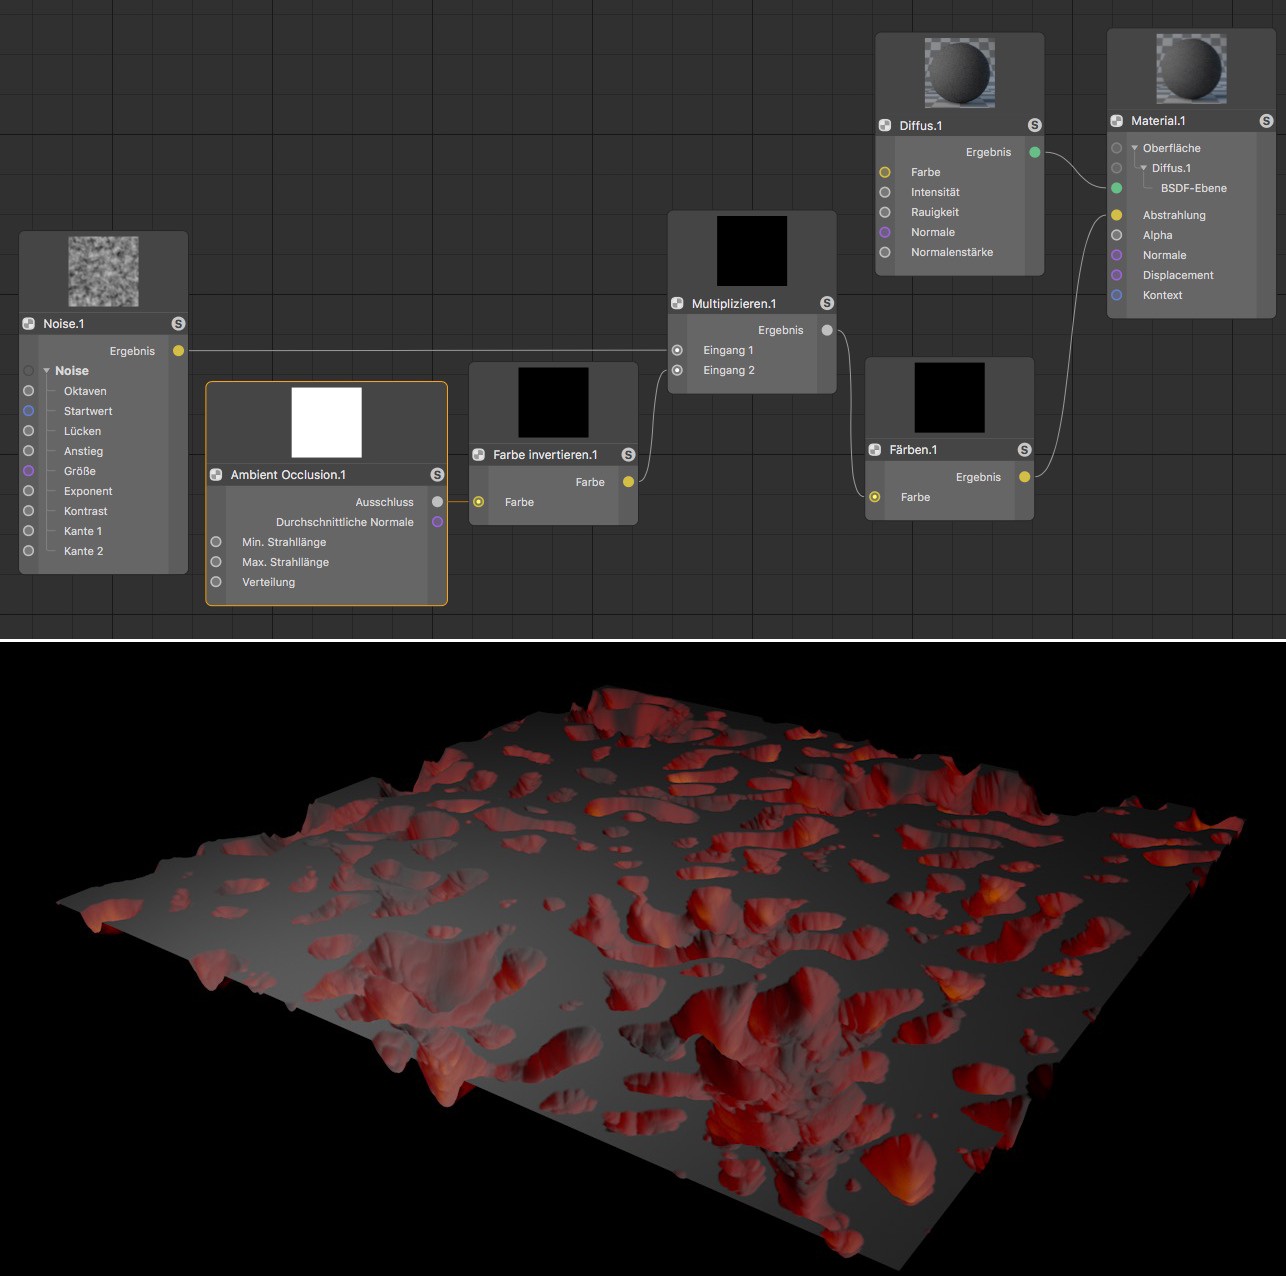Click the Ambient Occlusion.1 node title
1286x1276 pixels.
click(x=288, y=475)
